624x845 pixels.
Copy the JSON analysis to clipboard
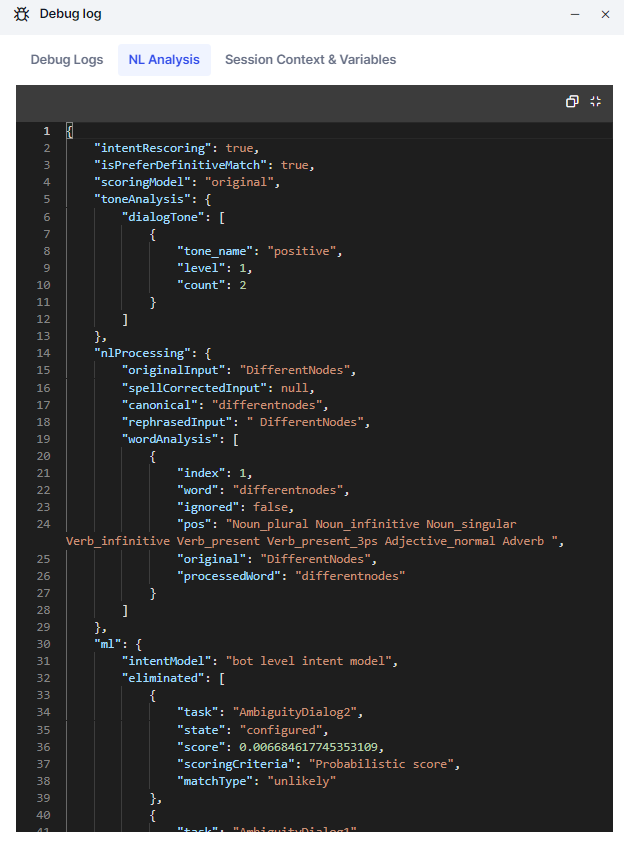pos(572,101)
